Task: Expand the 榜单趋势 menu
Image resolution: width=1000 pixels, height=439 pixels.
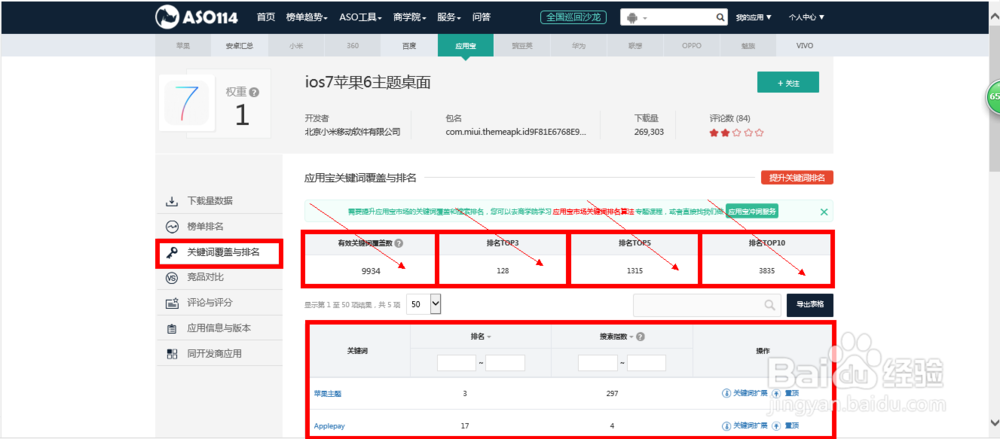Action: [307, 17]
